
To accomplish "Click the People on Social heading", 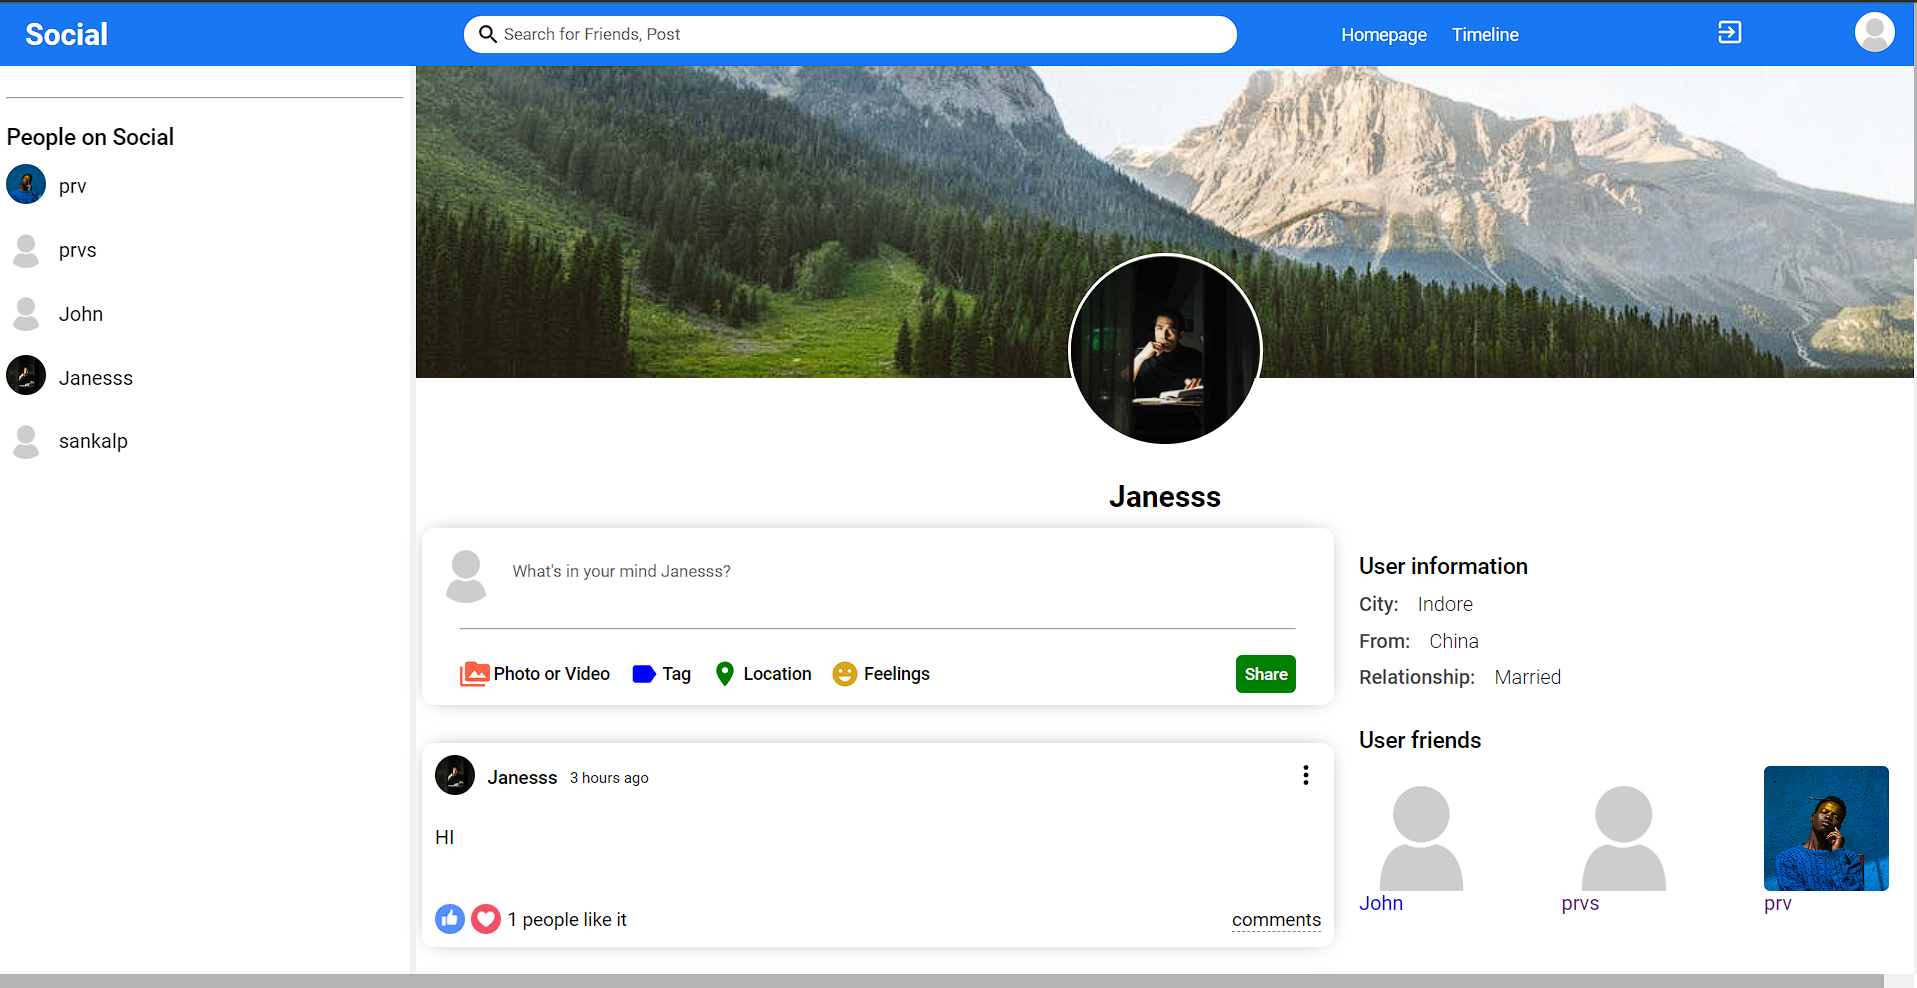I will tap(90, 137).
